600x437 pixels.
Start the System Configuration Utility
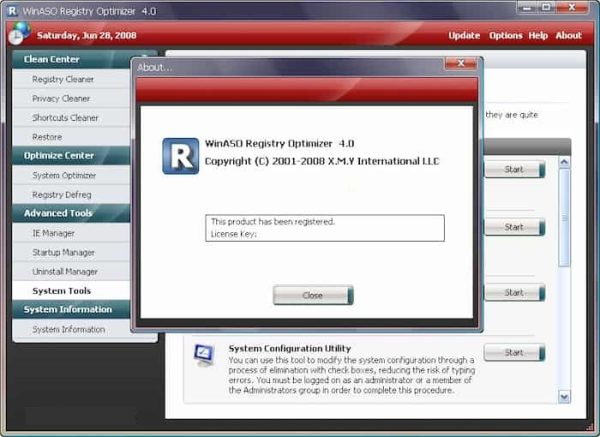[x=514, y=352]
